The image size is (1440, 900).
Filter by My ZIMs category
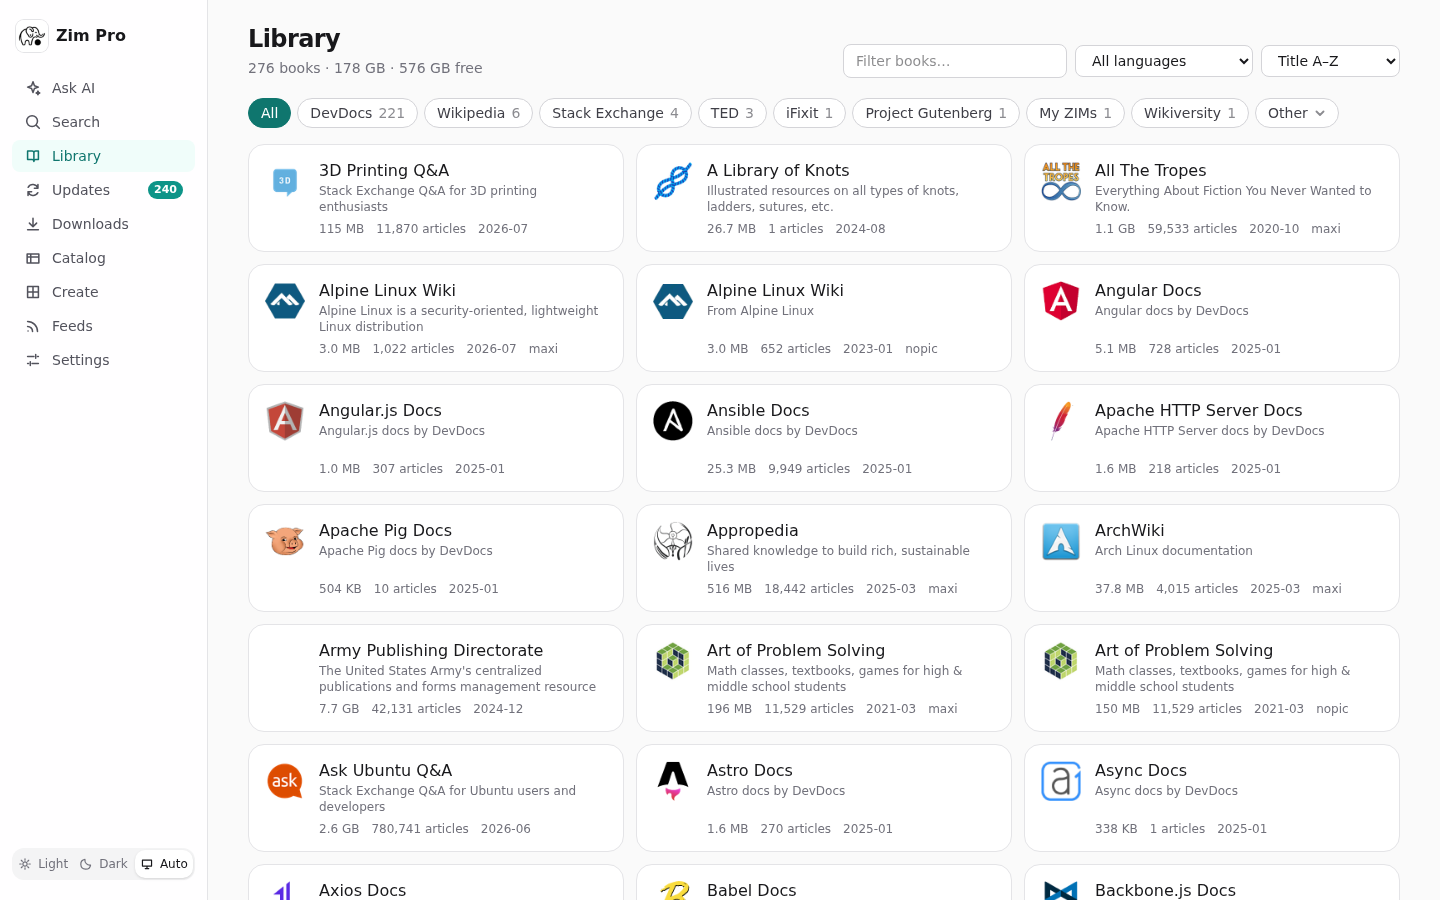[x=1075, y=113]
